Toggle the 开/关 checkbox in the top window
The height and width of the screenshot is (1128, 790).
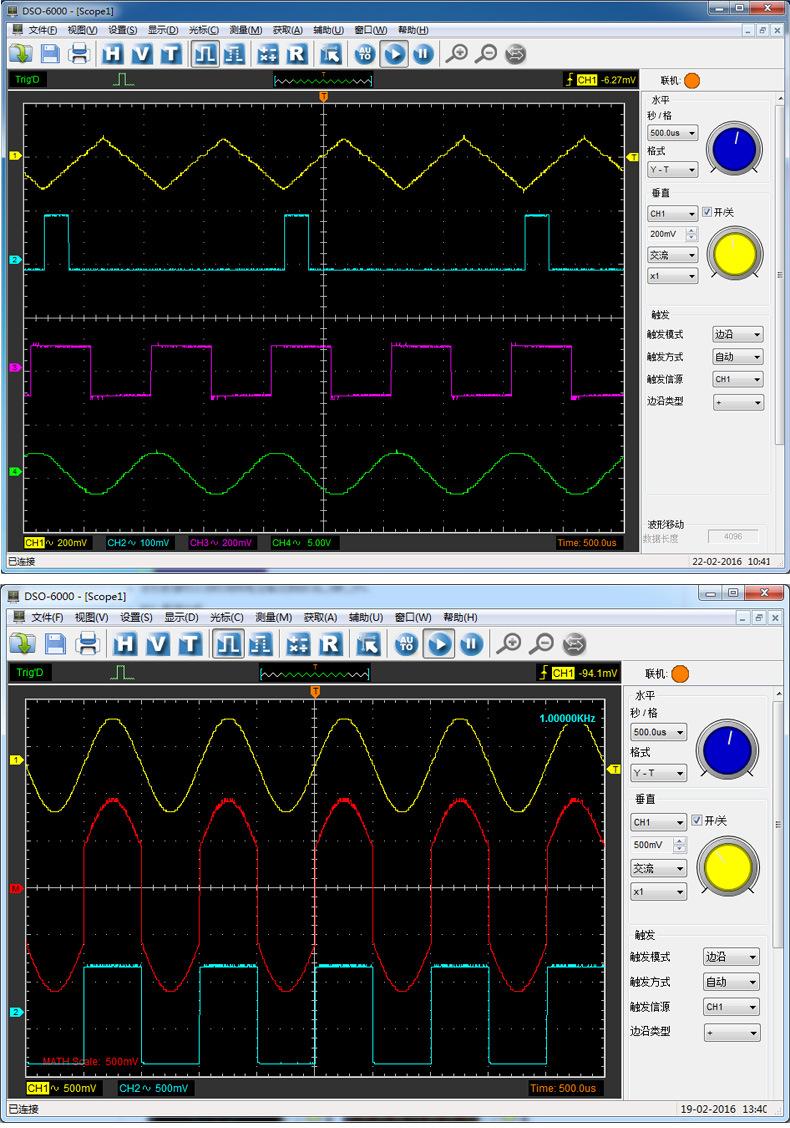click(707, 212)
